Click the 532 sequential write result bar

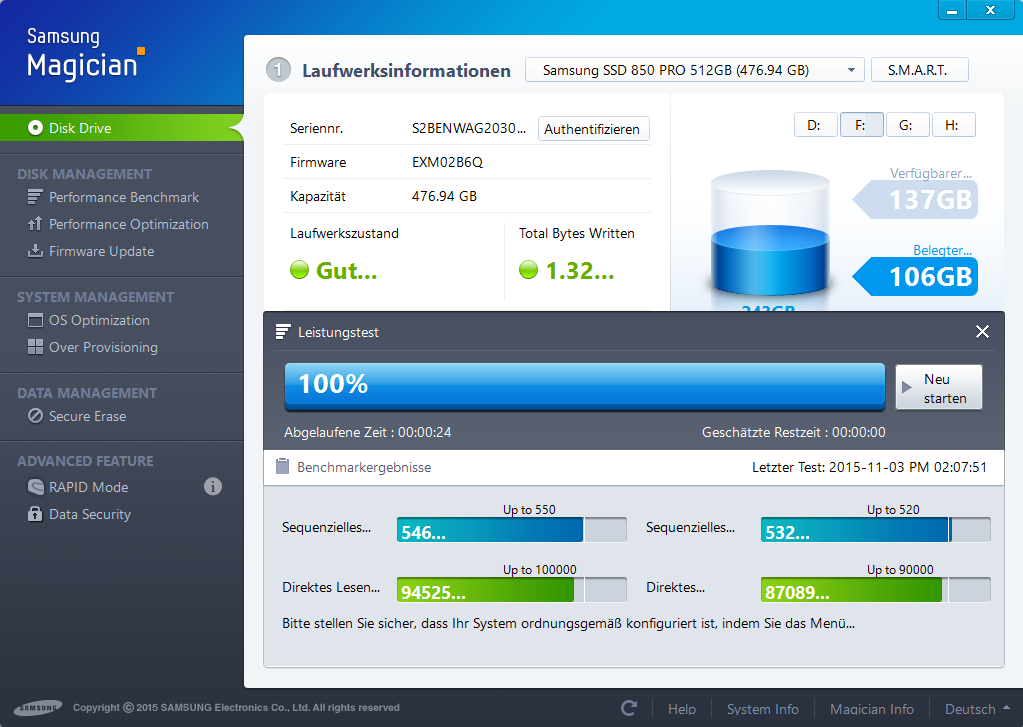(876, 530)
